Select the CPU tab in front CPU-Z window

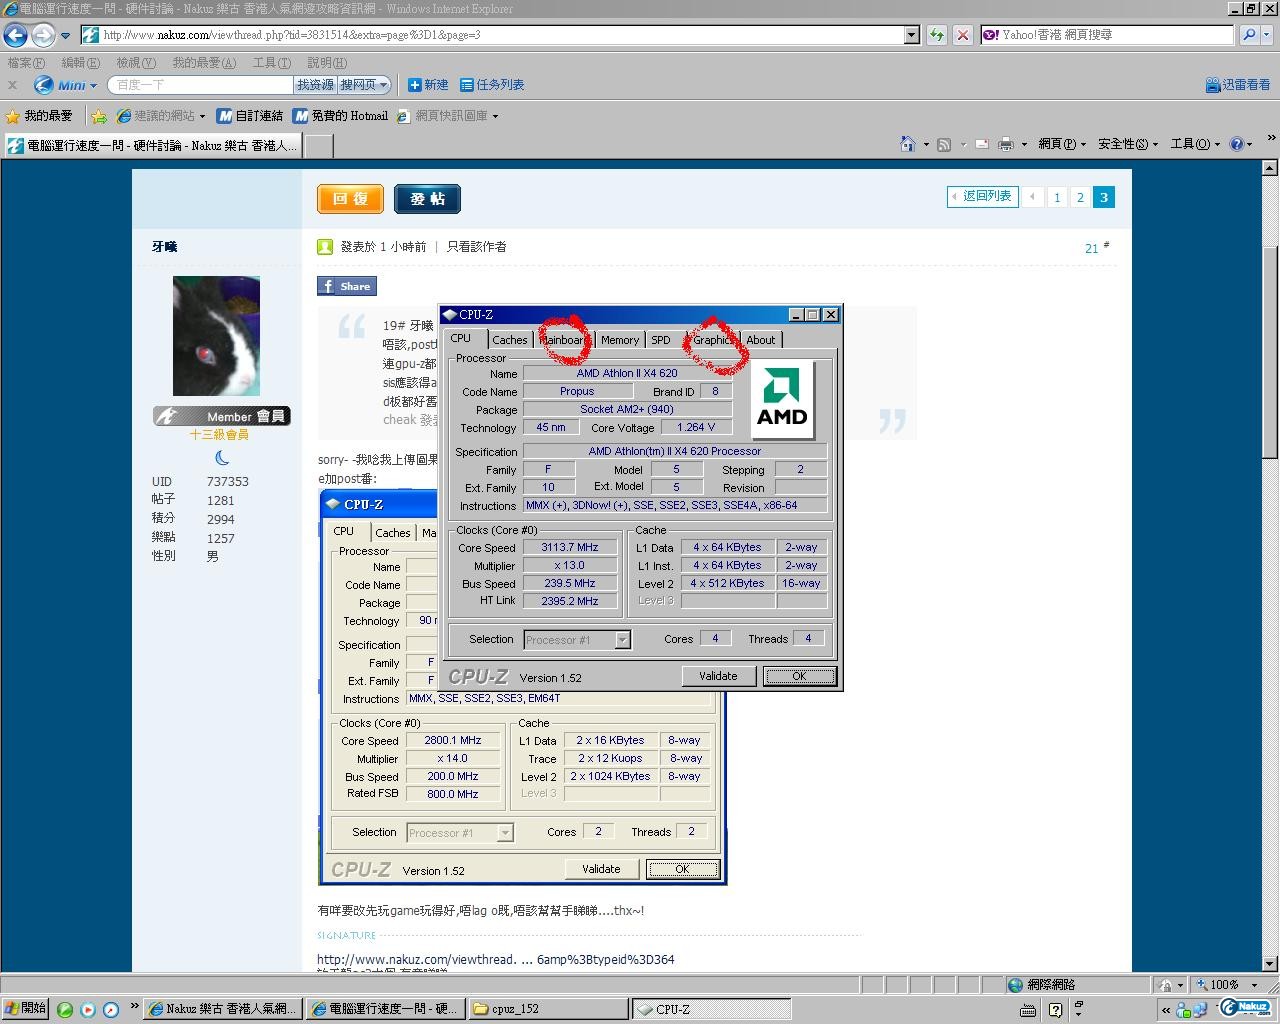click(461, 338)
